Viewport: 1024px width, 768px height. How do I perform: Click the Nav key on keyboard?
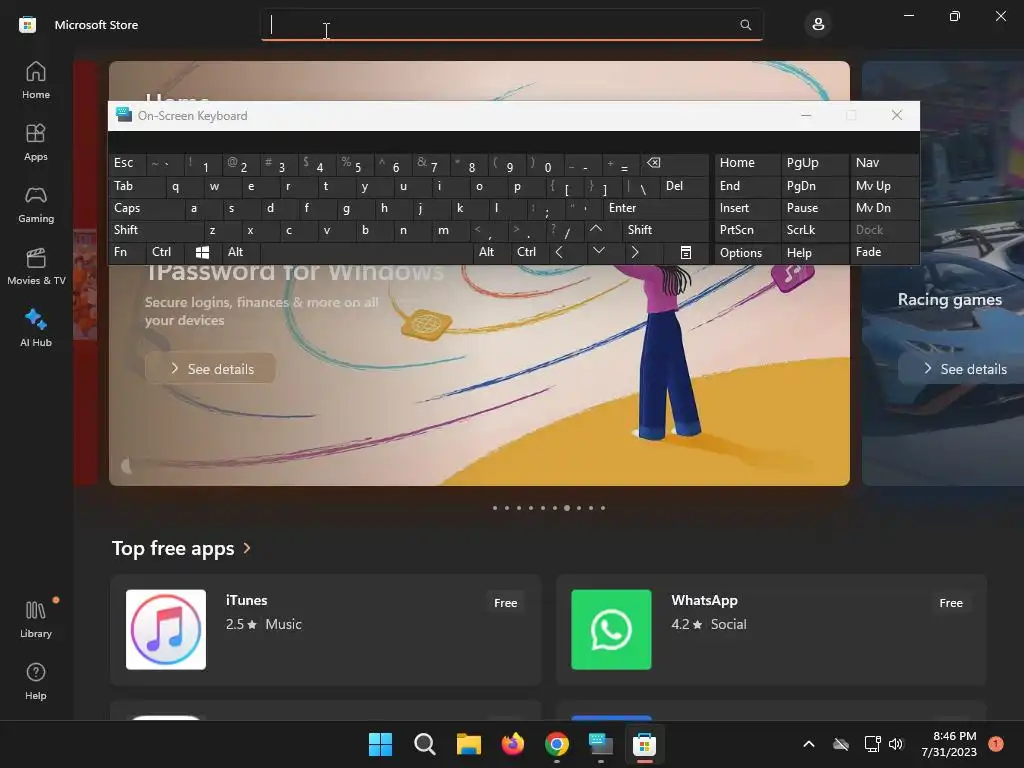pyautogui.click(x=884, y=163)
